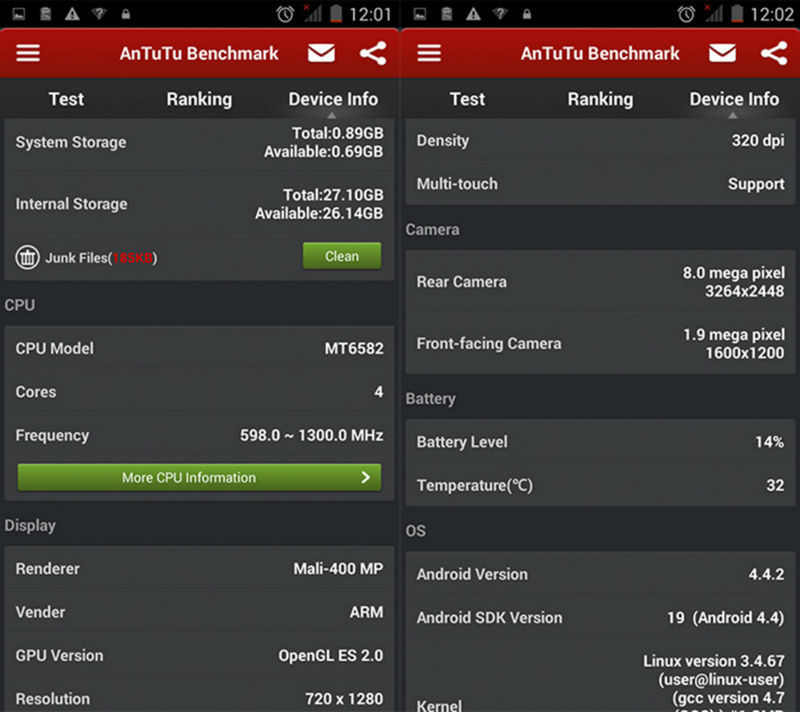Tap the Junk Files trash bin icon
The image size is (800, 712).
point(27,258)
